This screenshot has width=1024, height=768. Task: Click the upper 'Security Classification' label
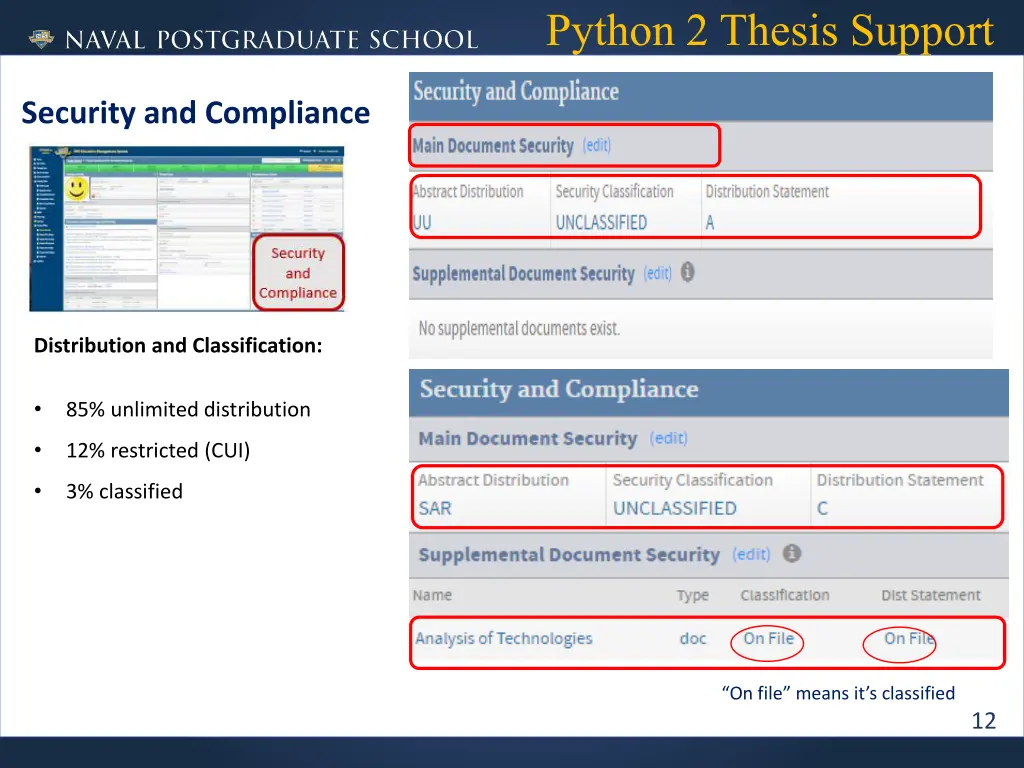point(615,191)
